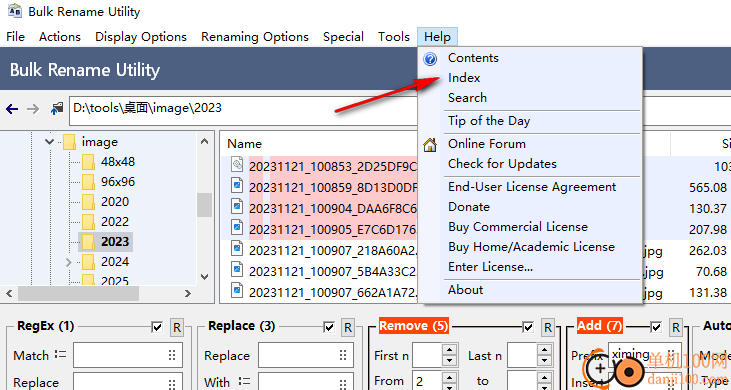Toggle the RegEx (1) checkbox
731x390 pixels.
pos(157,328)
